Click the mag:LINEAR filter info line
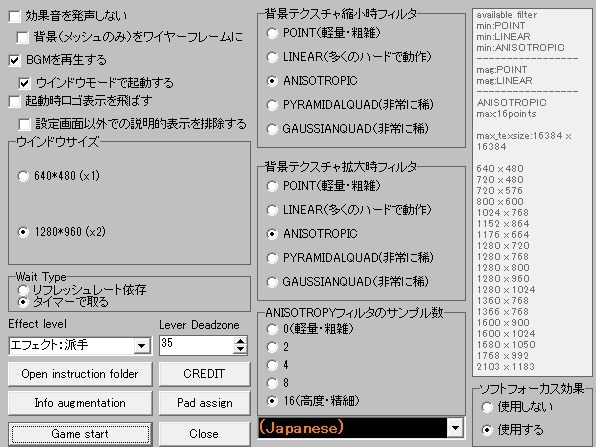 point(504,81)
